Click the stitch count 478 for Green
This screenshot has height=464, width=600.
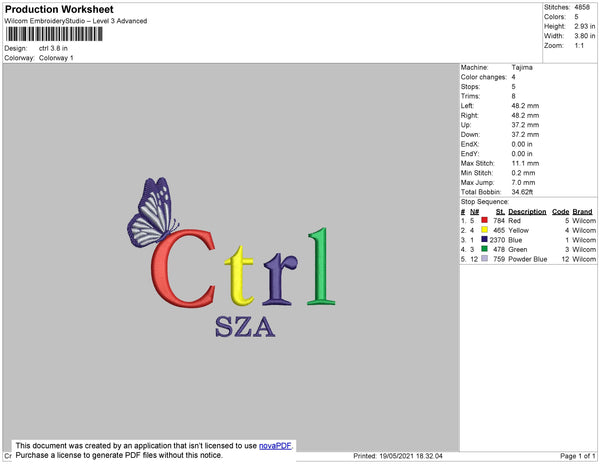pyautogui.click(x=499, y=249)
